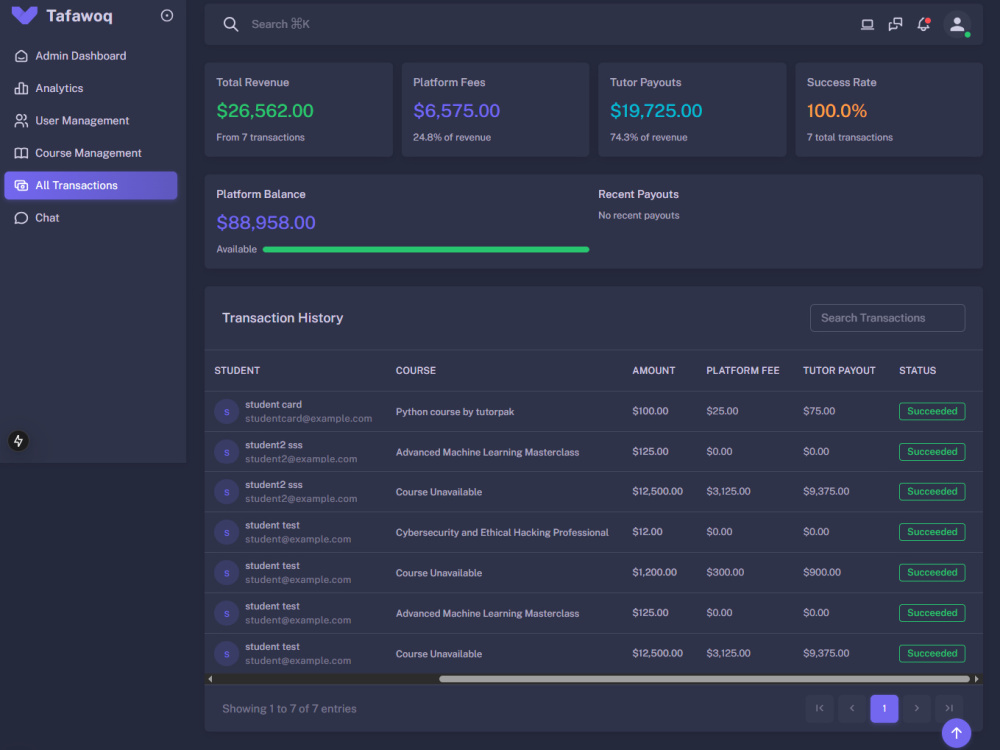Image resolution: width=1000 pixels, height=750 pixels.
Task: Click the lightning bolt floating button
Action: 18,441
